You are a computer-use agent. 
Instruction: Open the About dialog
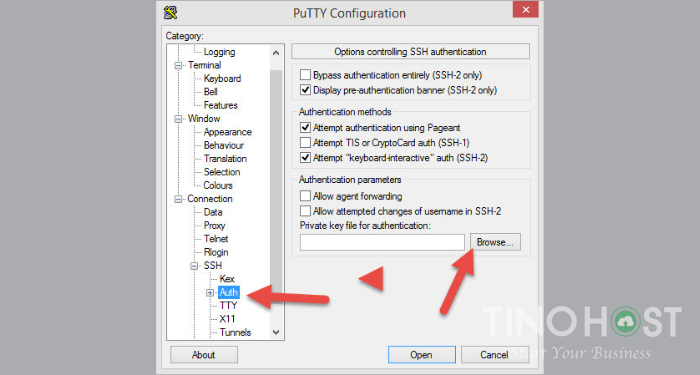[x=204, y=355]
